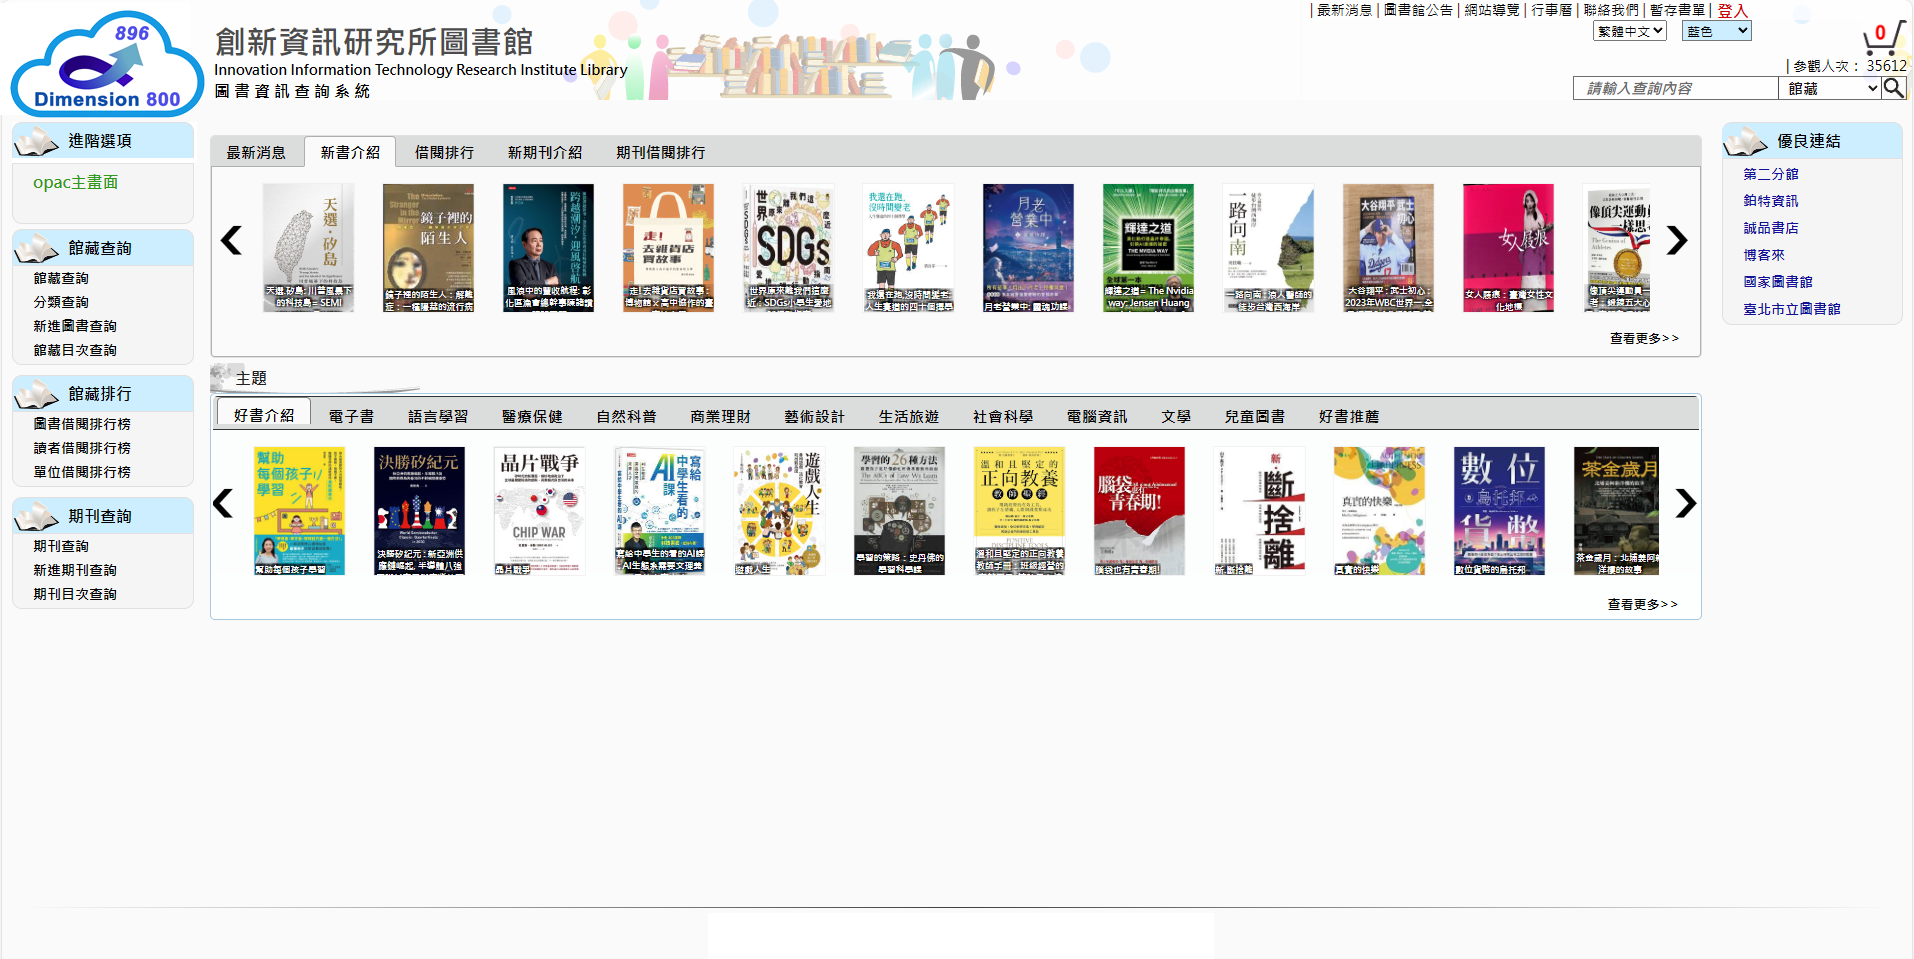
Task: Open the opac主畫面 link
Action: point(75,182)
